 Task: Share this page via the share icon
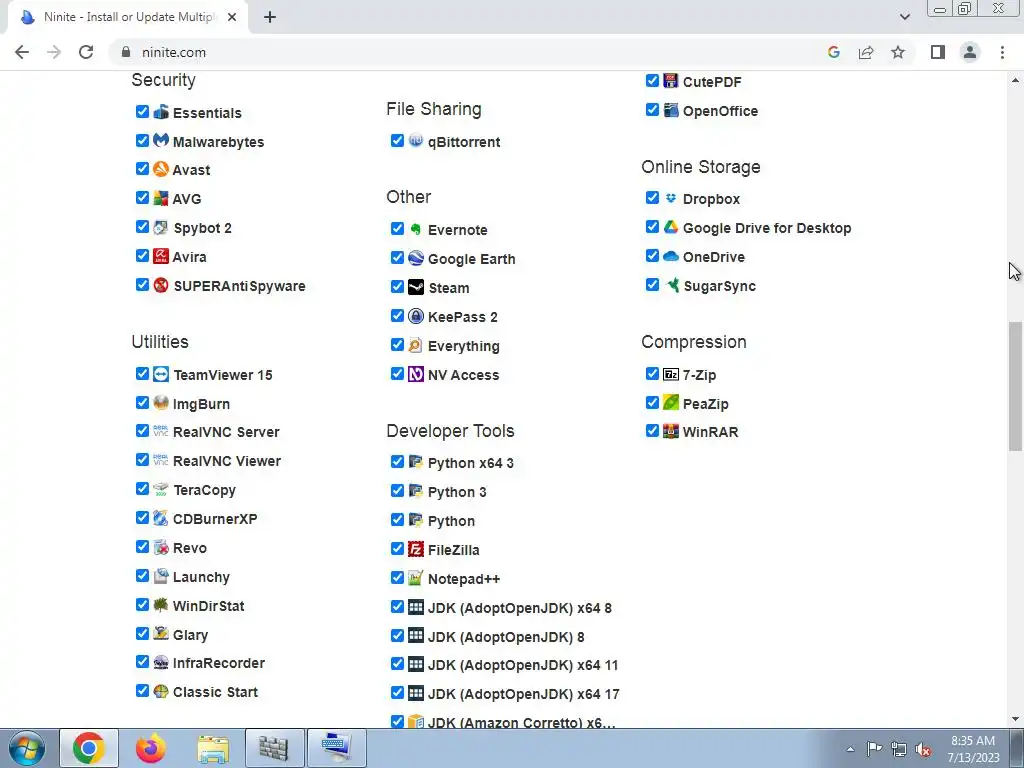tap(866, 52)
